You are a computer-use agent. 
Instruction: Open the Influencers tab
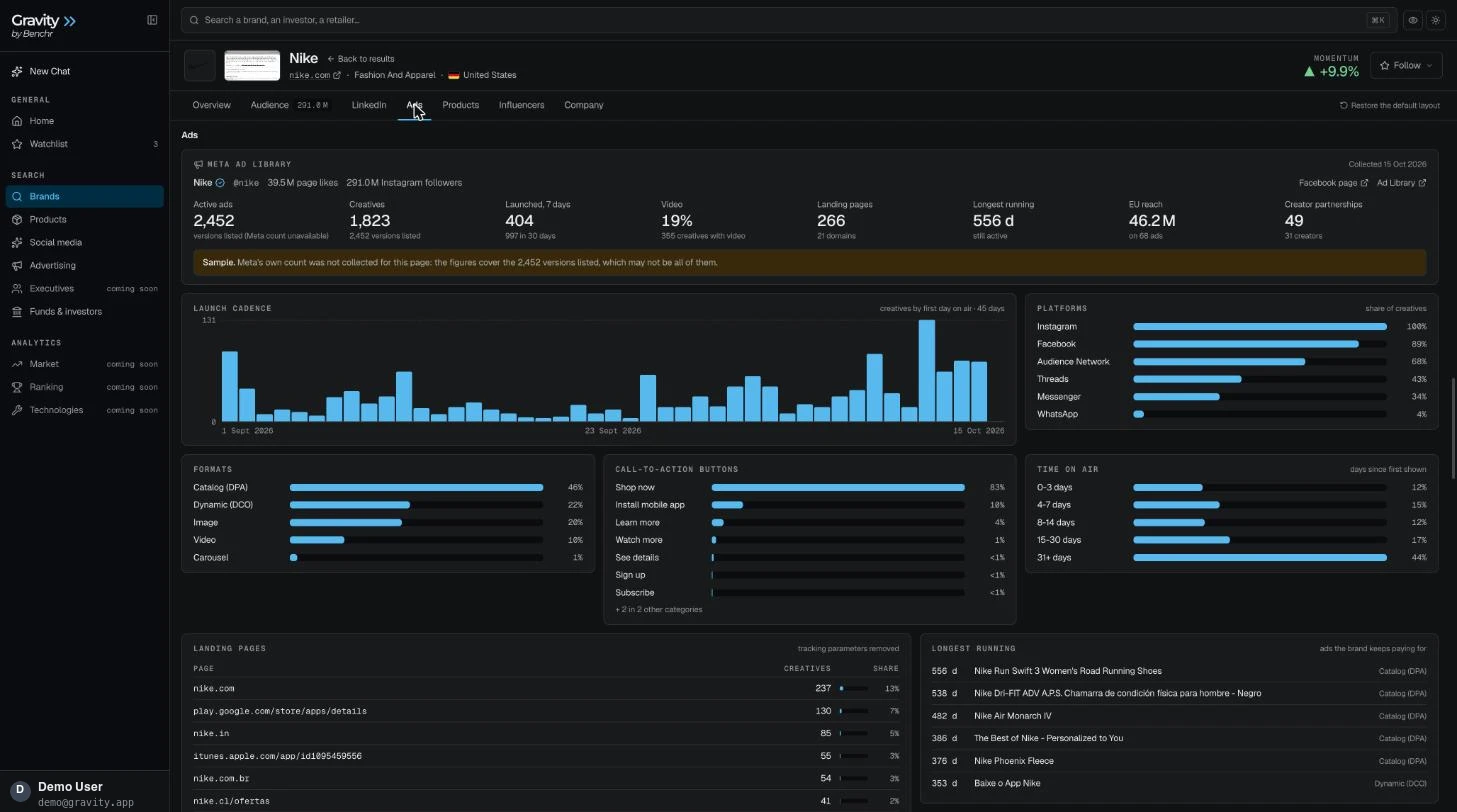tap(521, 105)
